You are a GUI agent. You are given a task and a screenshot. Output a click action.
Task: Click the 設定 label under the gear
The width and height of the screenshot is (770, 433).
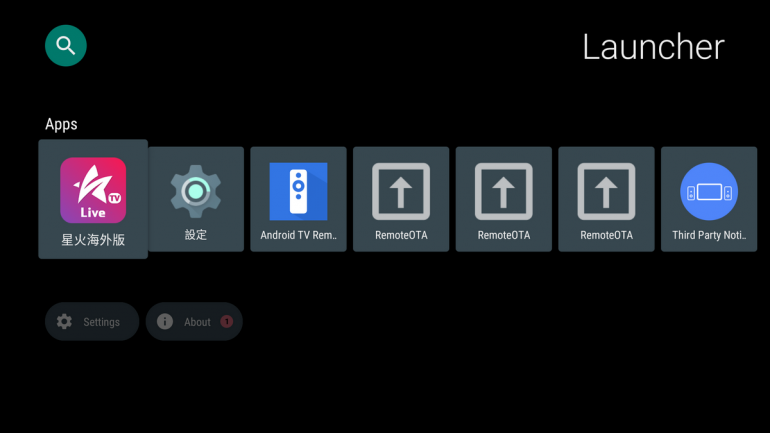(195, 235)
